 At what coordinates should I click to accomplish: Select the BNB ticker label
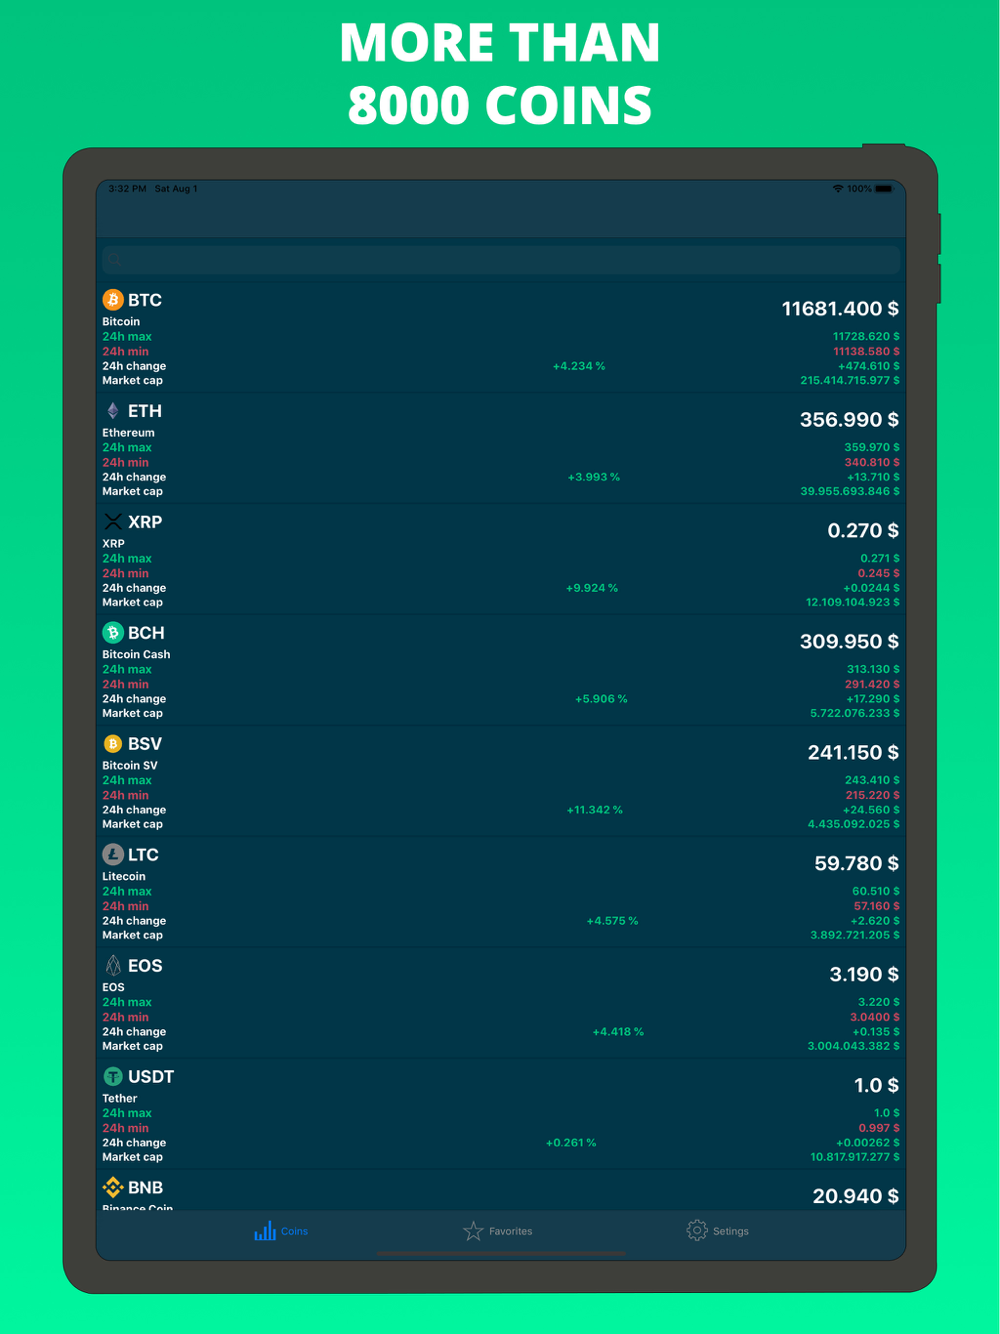146,1188
